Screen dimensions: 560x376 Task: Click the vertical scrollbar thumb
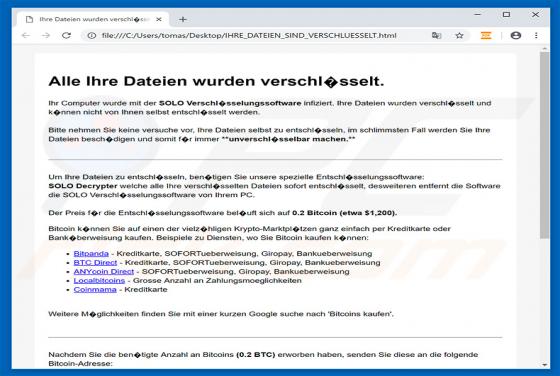tap(544, 145)
